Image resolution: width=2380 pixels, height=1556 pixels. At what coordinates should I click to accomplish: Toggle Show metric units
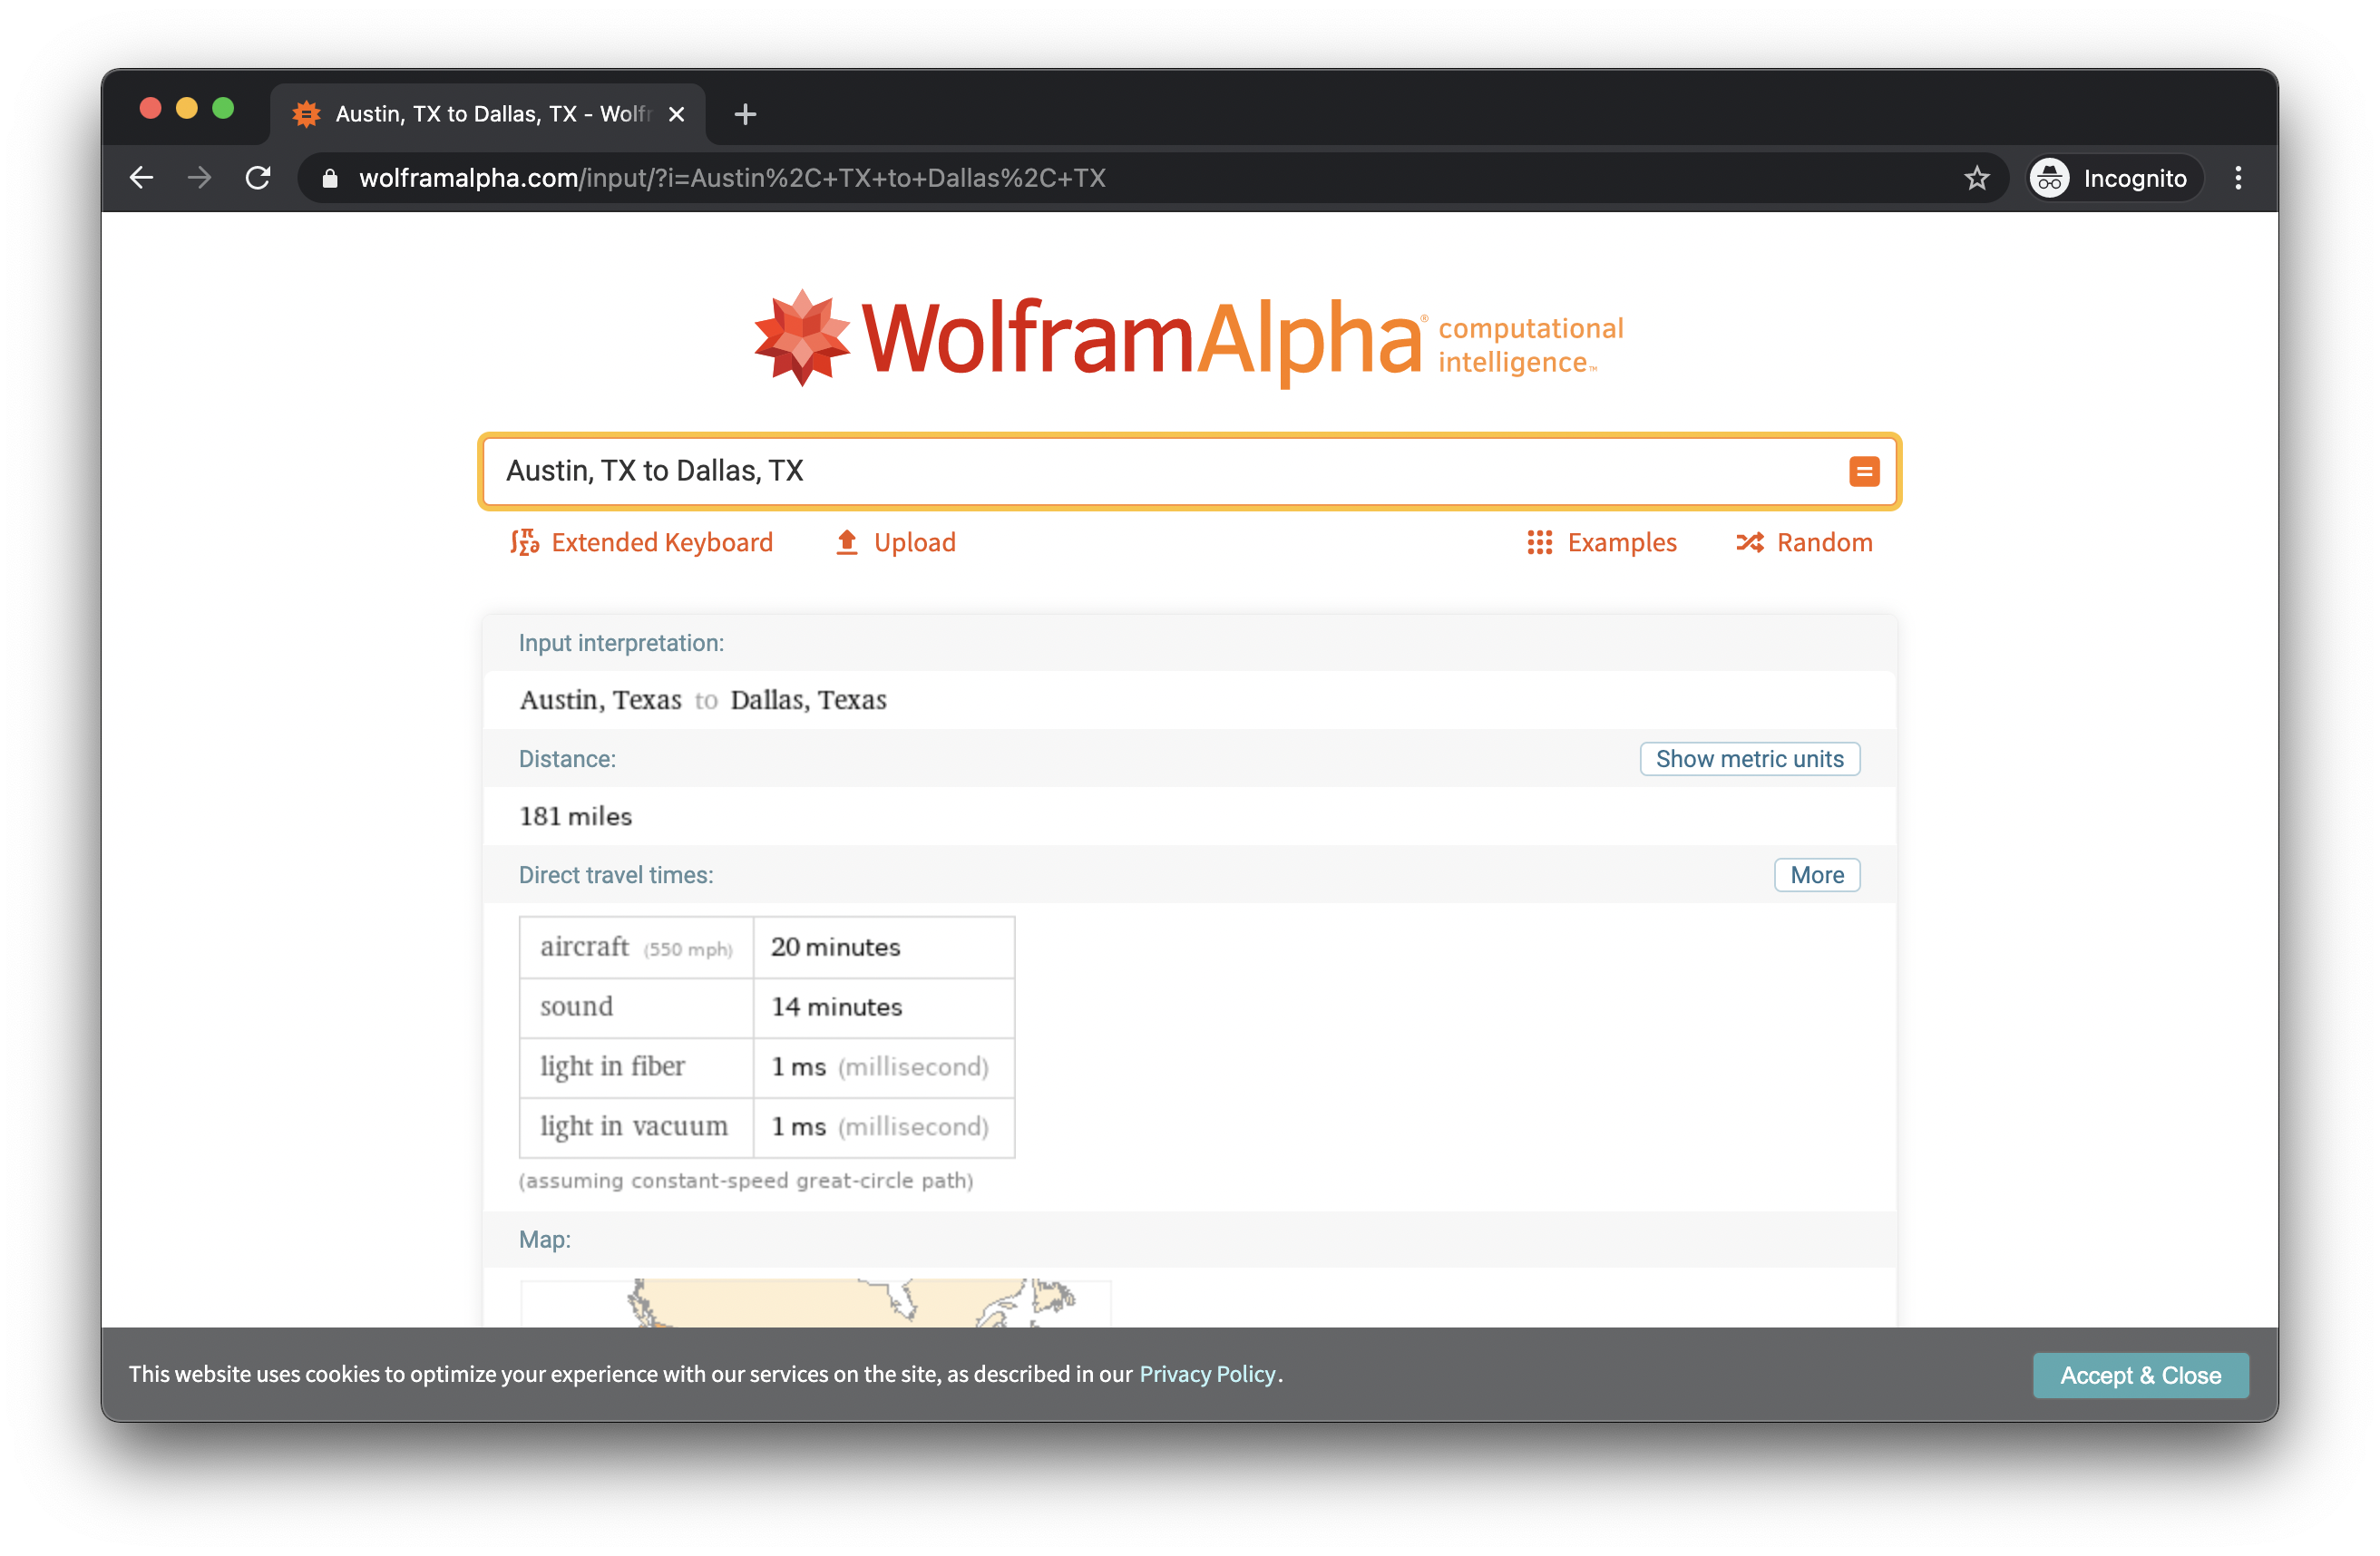point(1749,759)
